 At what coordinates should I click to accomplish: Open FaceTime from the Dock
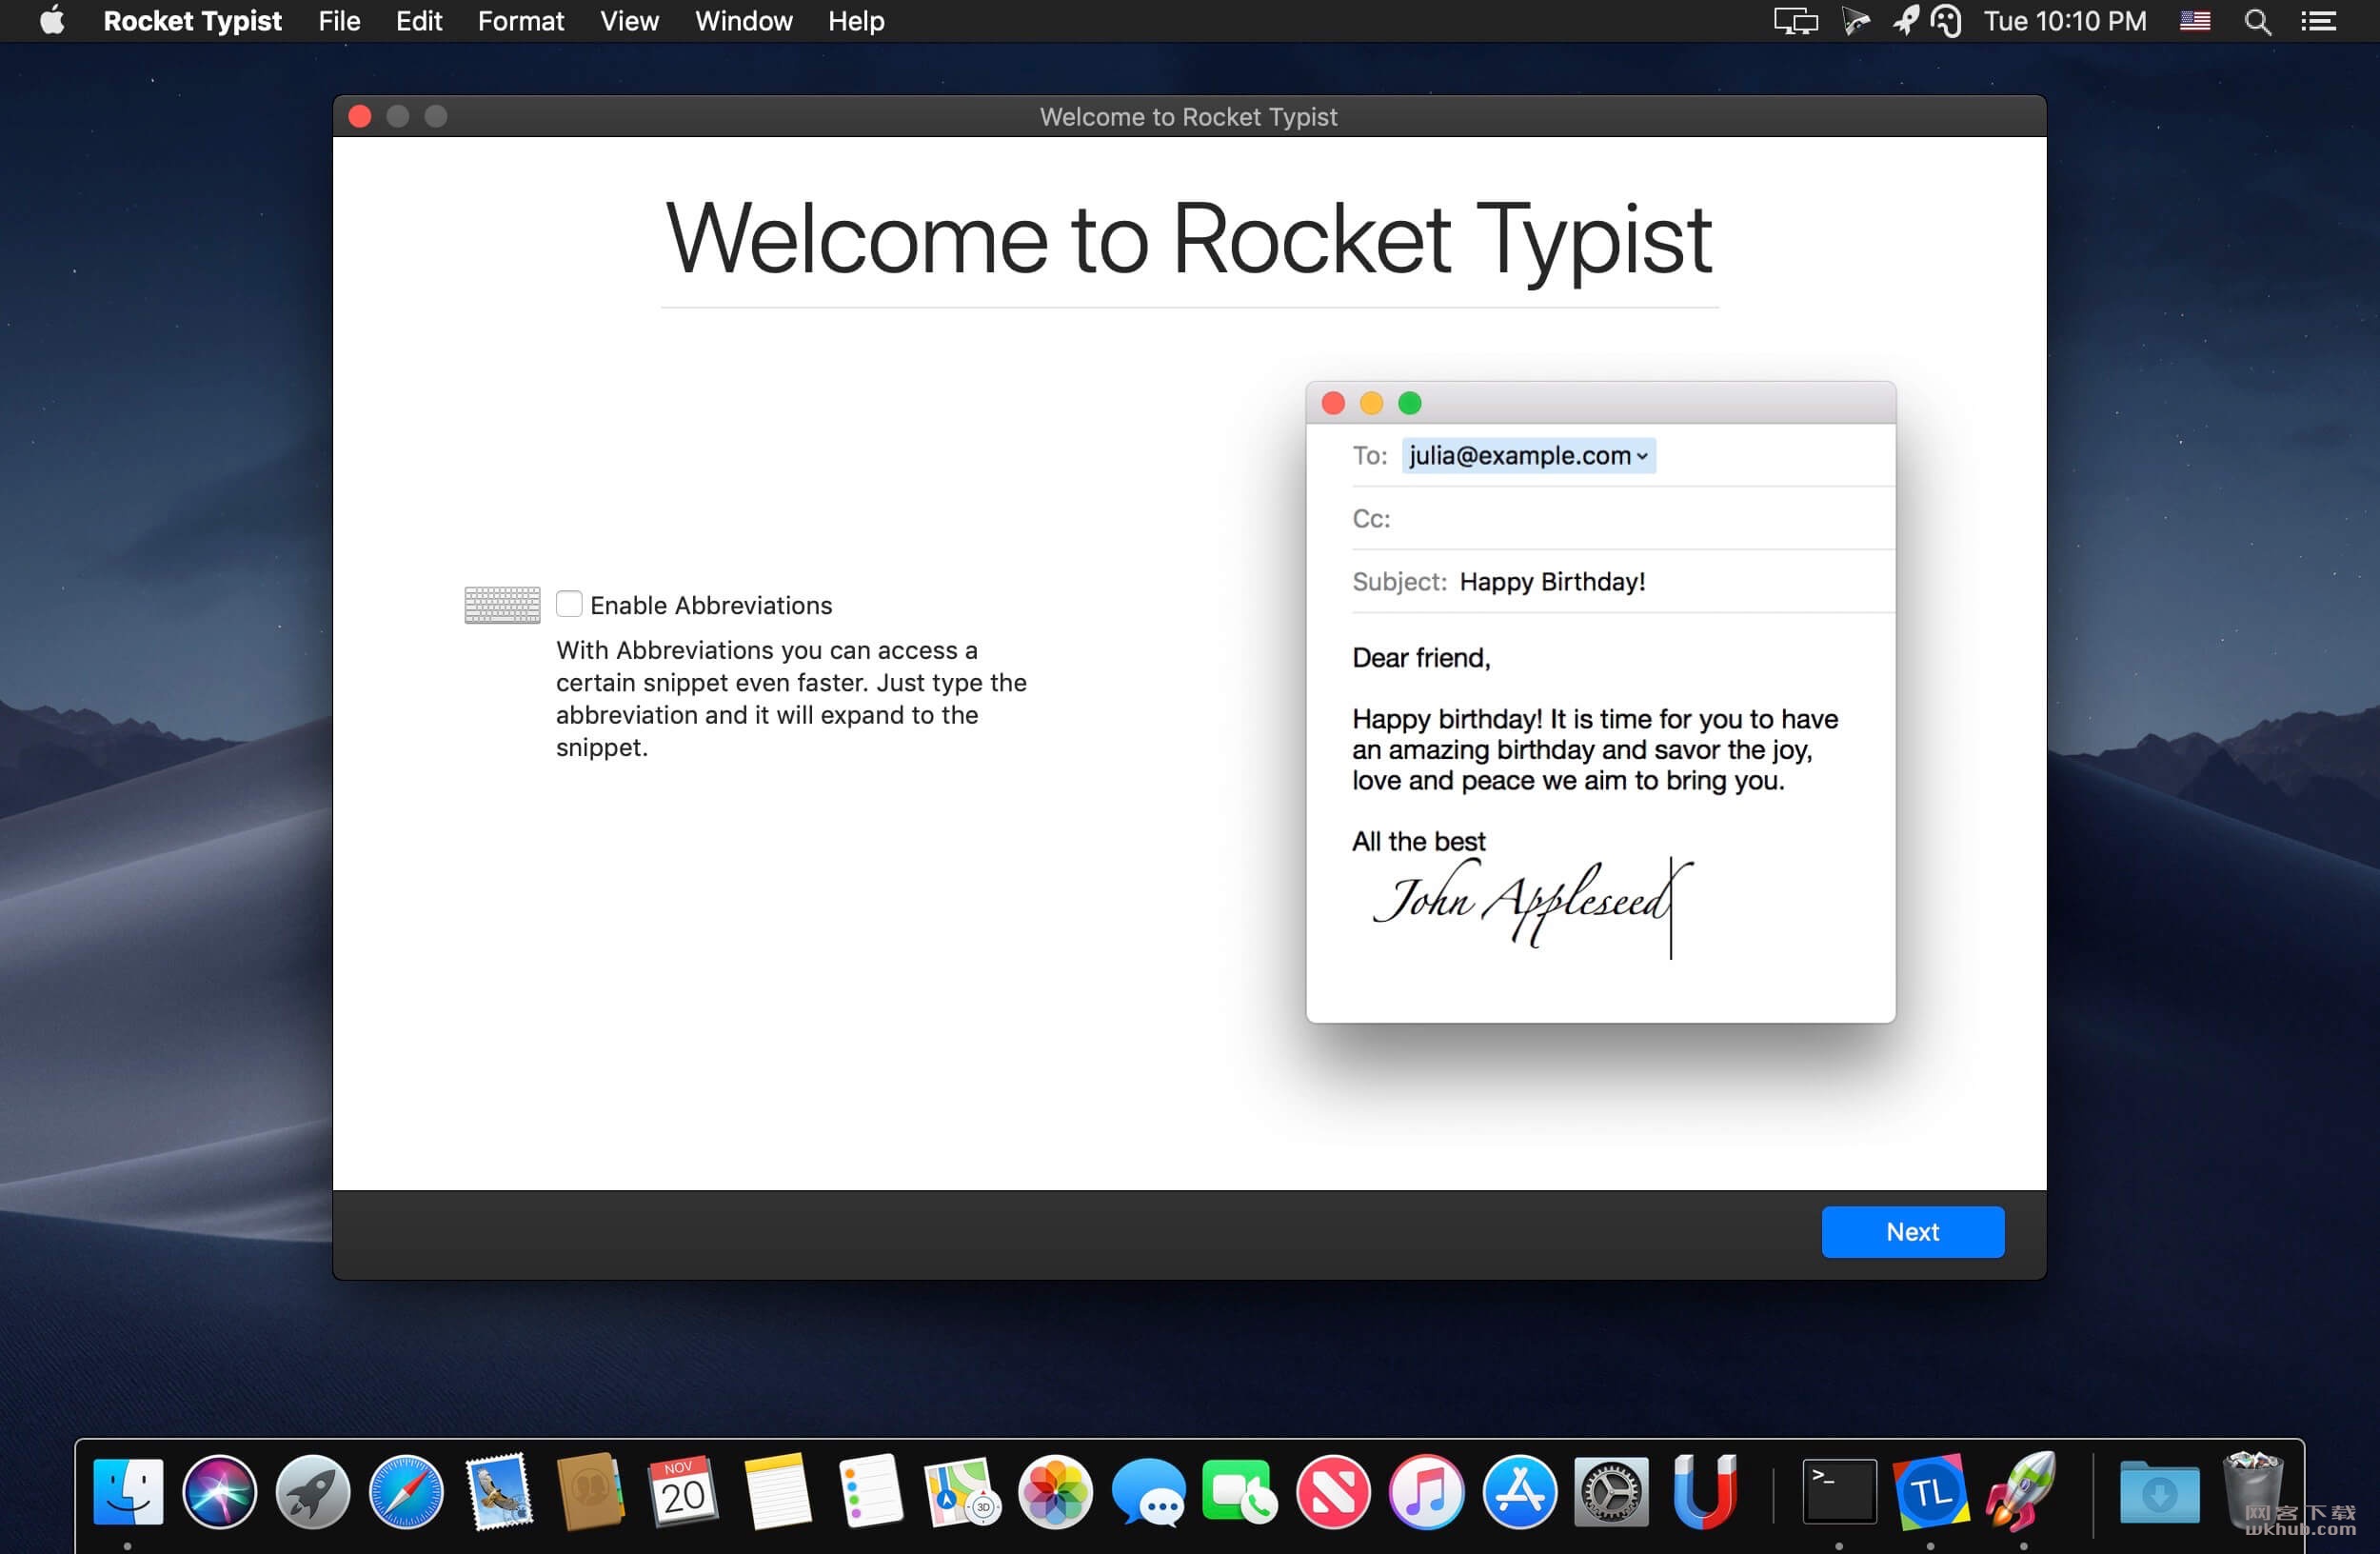pyautogui.click(x=1240, y=1492)
